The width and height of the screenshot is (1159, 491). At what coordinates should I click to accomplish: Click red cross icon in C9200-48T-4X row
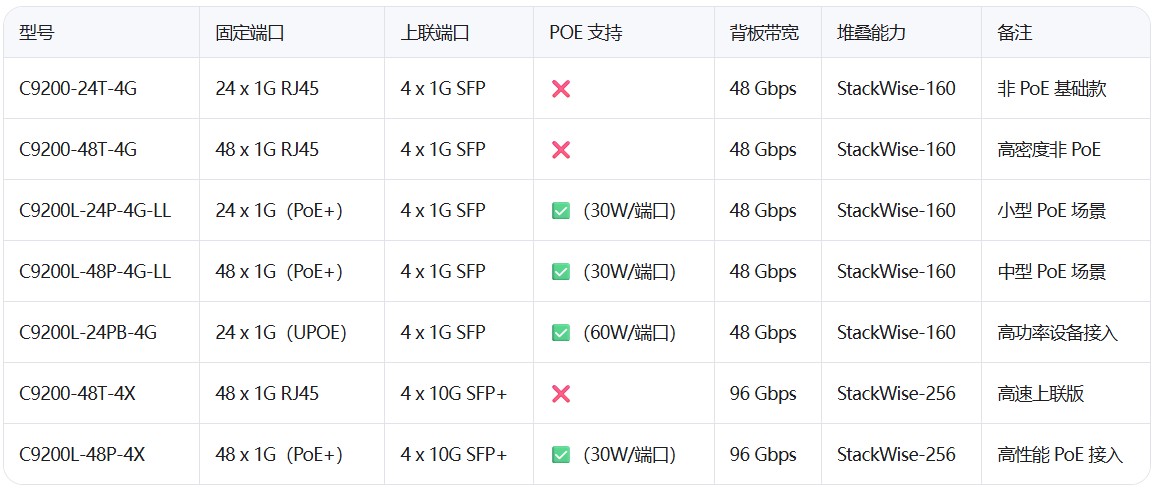pos(561,394)
